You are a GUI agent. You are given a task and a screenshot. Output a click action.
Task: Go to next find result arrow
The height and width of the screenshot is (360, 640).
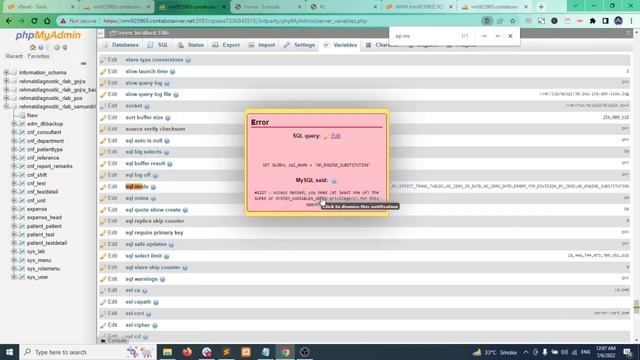(x=498, y=36)
